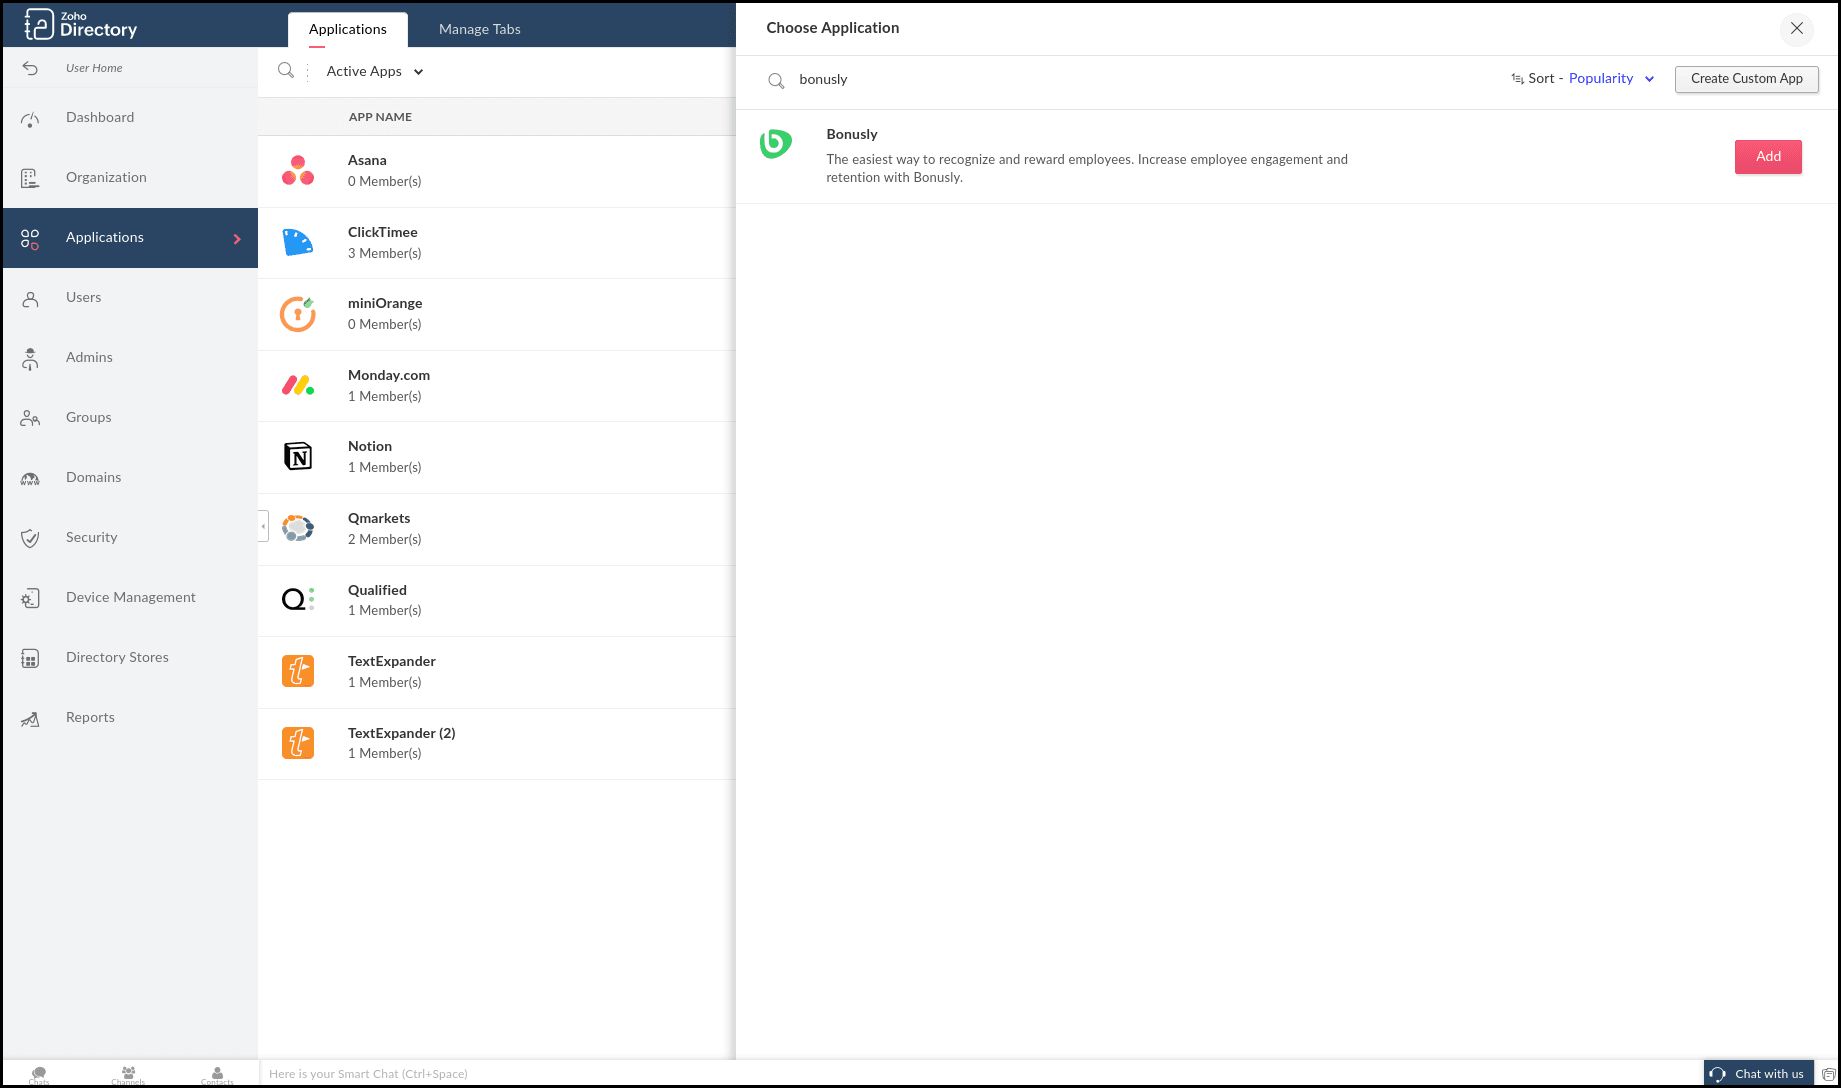Open the Dashboard gauge icon
The height and width of the screenshot is (1088, 1841).
pyautogui.click(x=30, y=119)
